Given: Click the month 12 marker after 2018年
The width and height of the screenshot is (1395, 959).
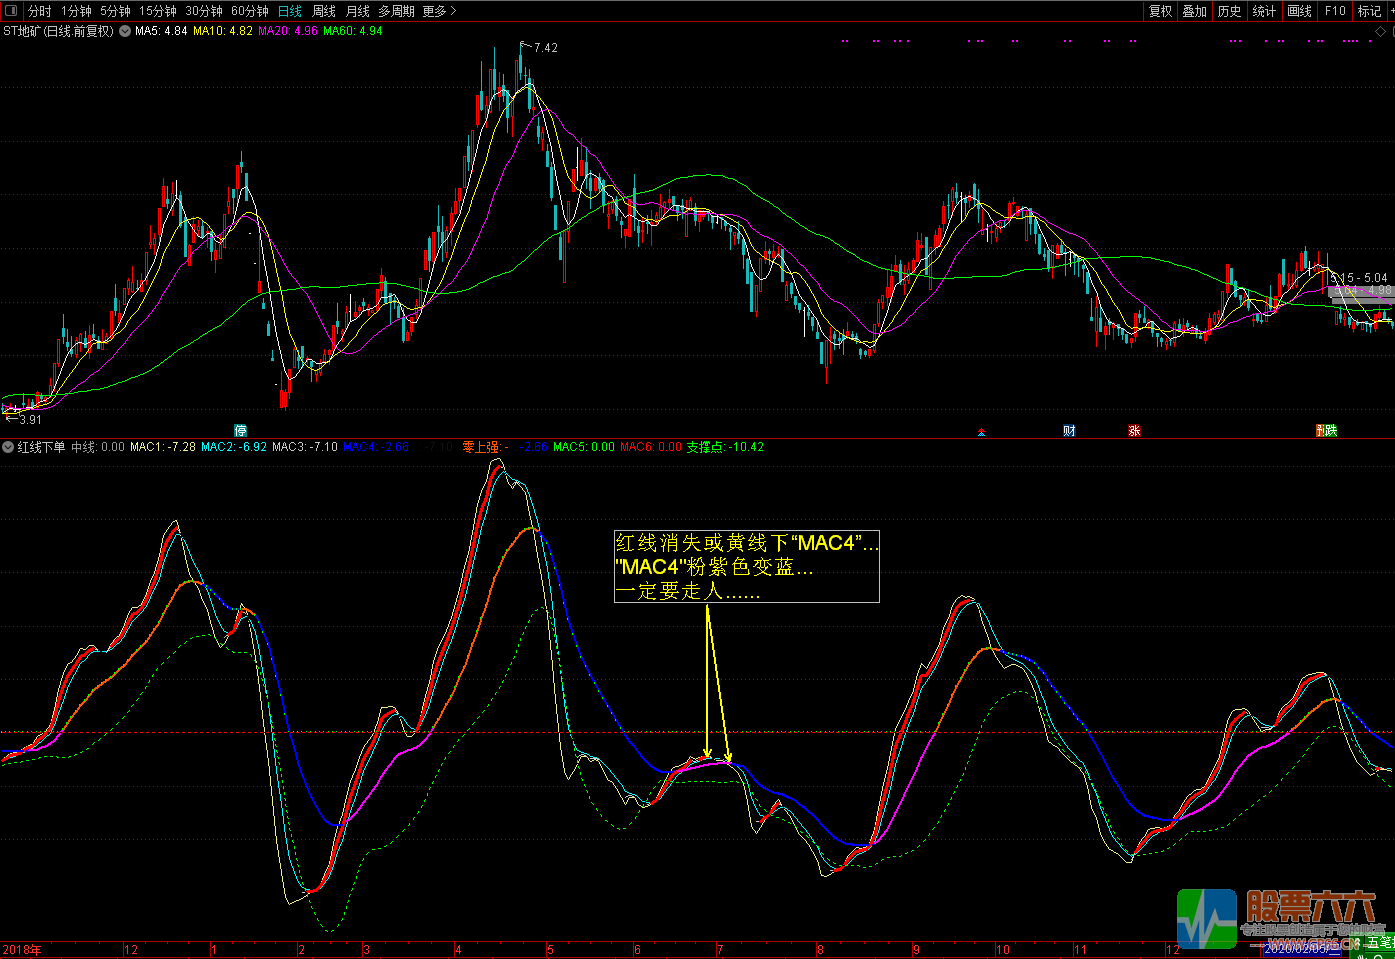Looking at the screenshot, I should pos(131,950).
